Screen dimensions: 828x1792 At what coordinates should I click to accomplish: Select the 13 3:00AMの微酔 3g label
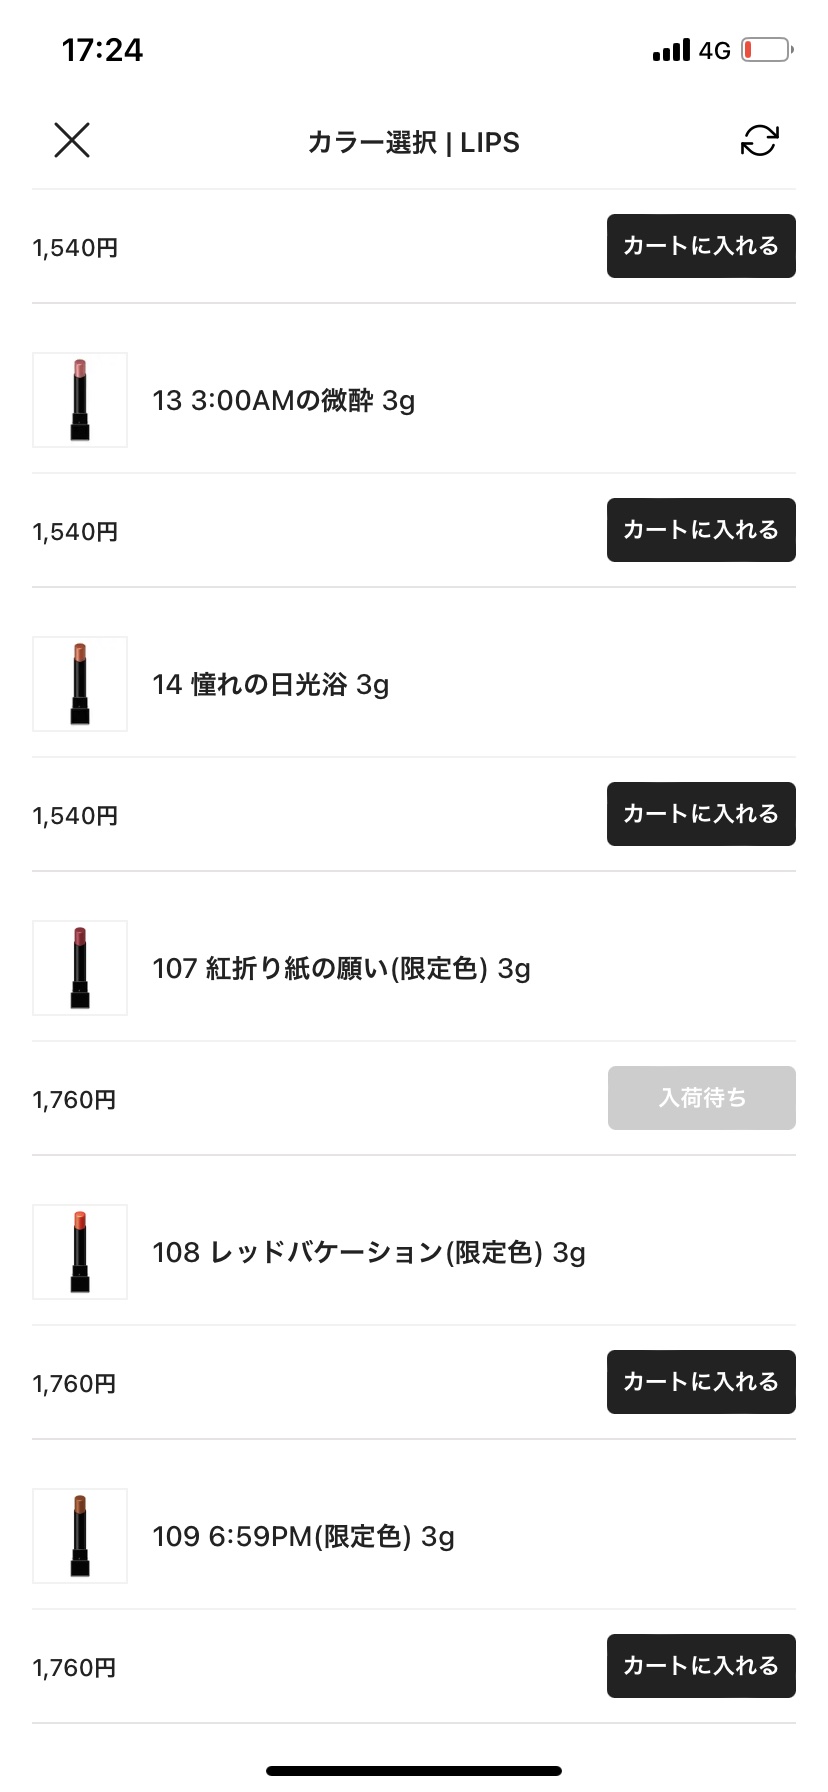pos(283,401)
